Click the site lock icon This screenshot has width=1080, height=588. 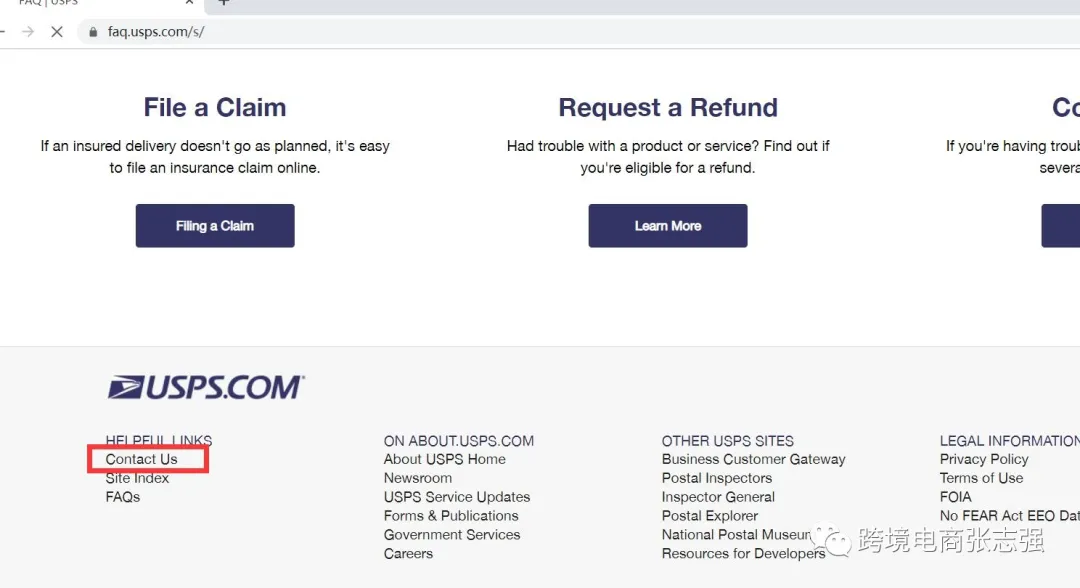tap(93, 32)
